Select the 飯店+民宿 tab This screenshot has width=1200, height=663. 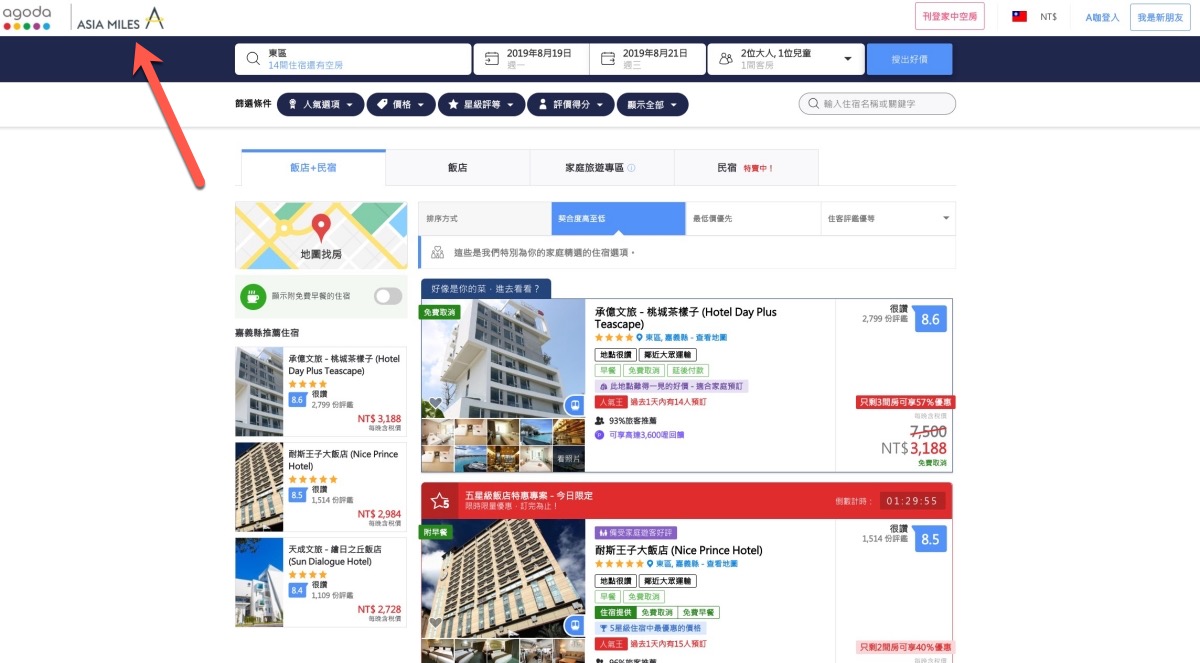pos(313,168)
